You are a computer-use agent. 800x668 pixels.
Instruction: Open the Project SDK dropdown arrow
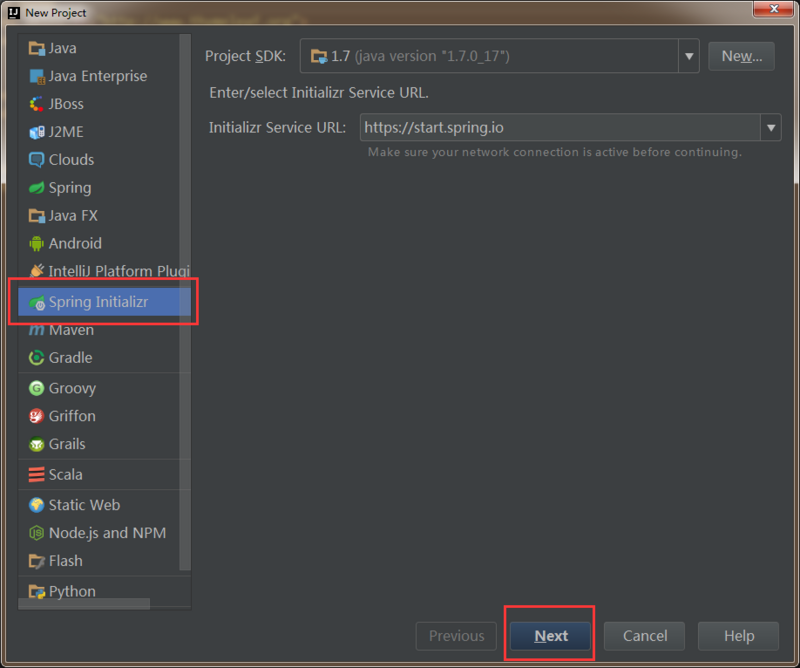click(689, 56)
